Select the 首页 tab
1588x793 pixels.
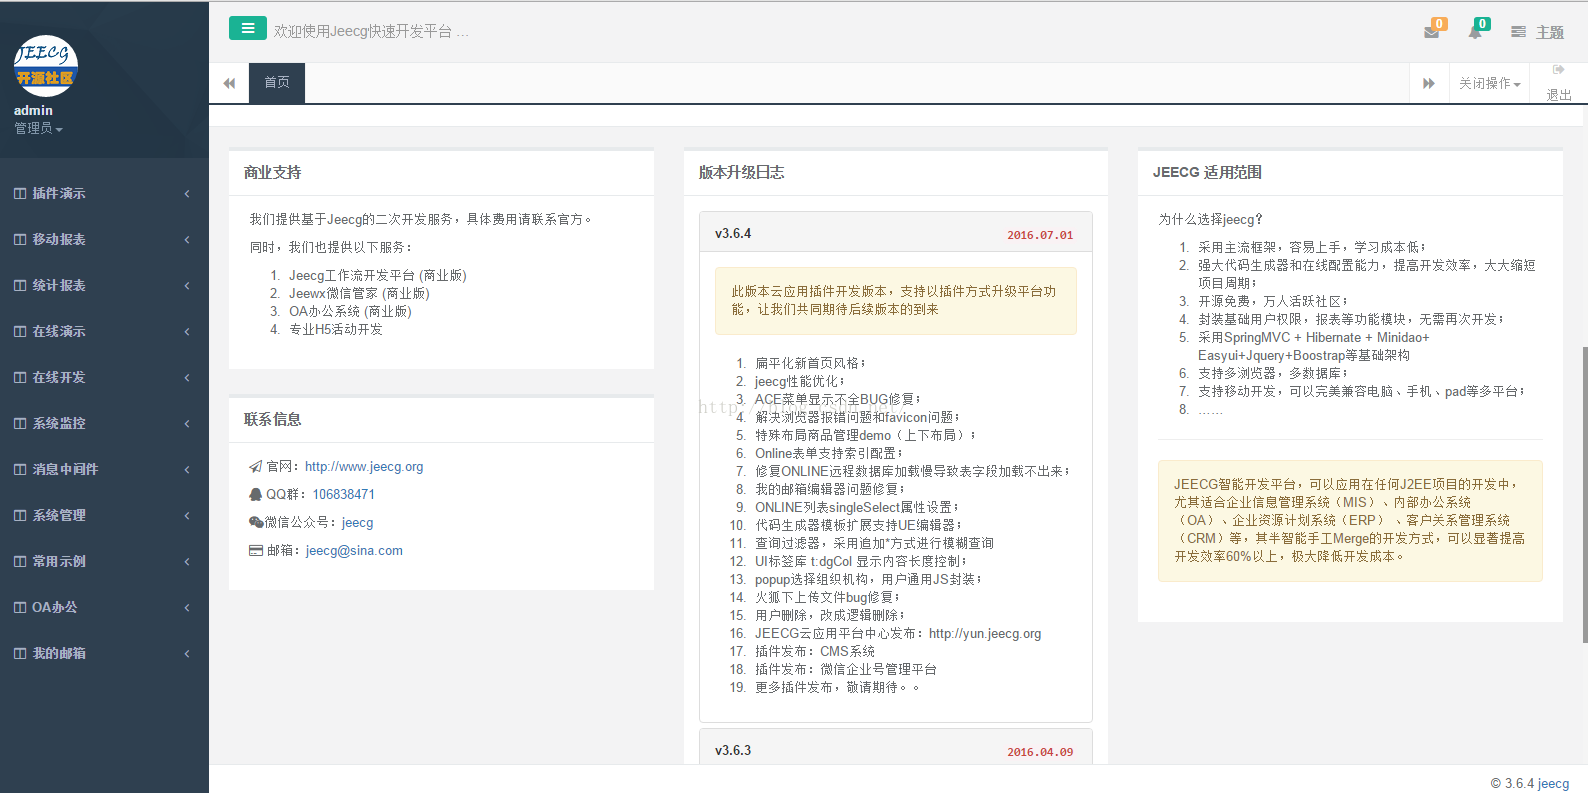point(277,83)
